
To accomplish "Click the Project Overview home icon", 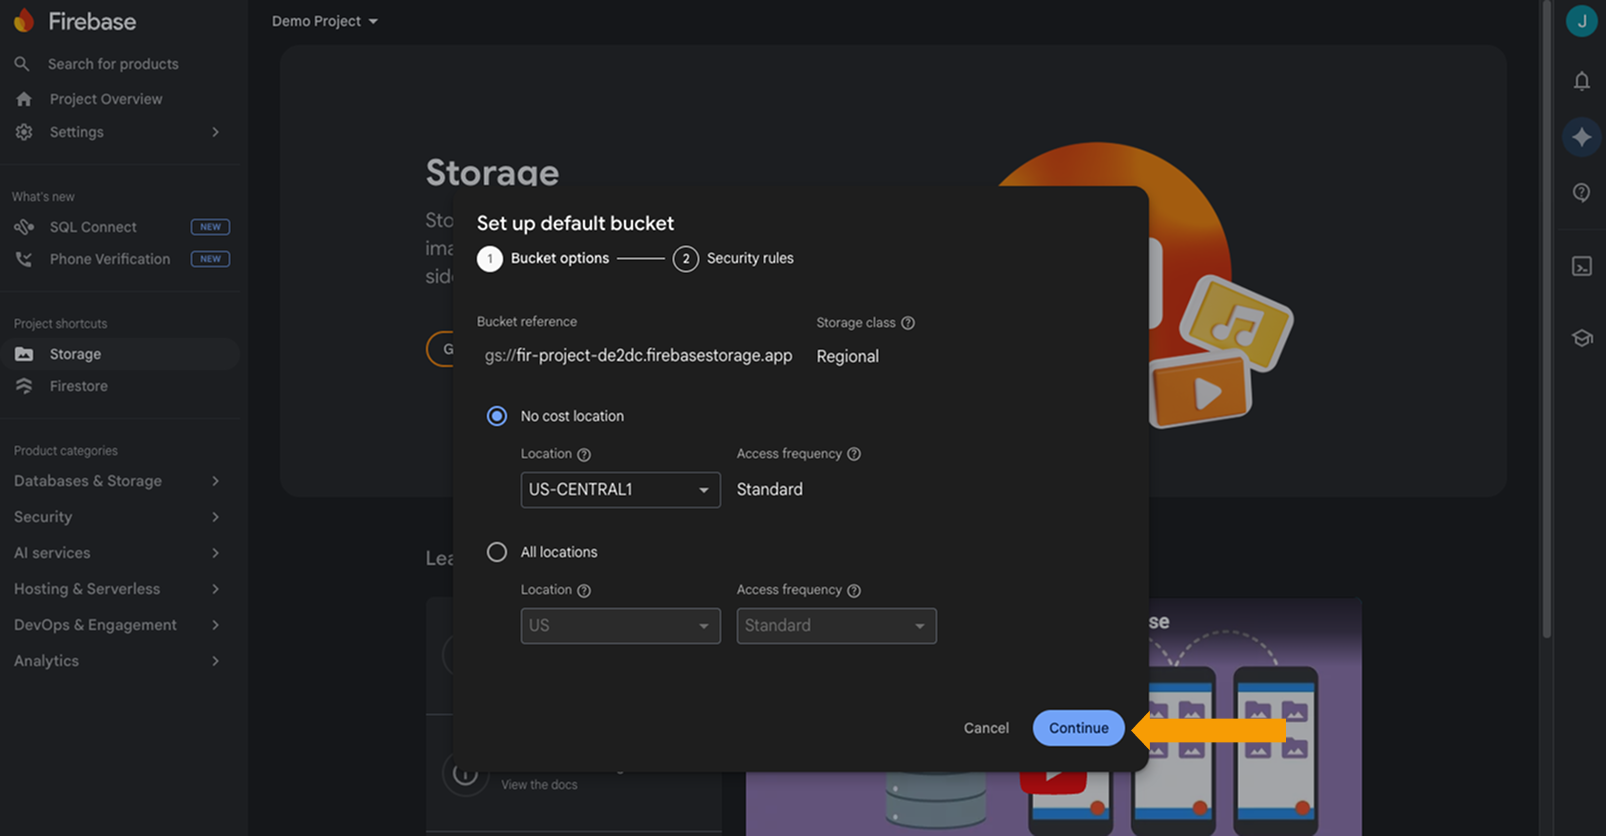I will 24,99.
